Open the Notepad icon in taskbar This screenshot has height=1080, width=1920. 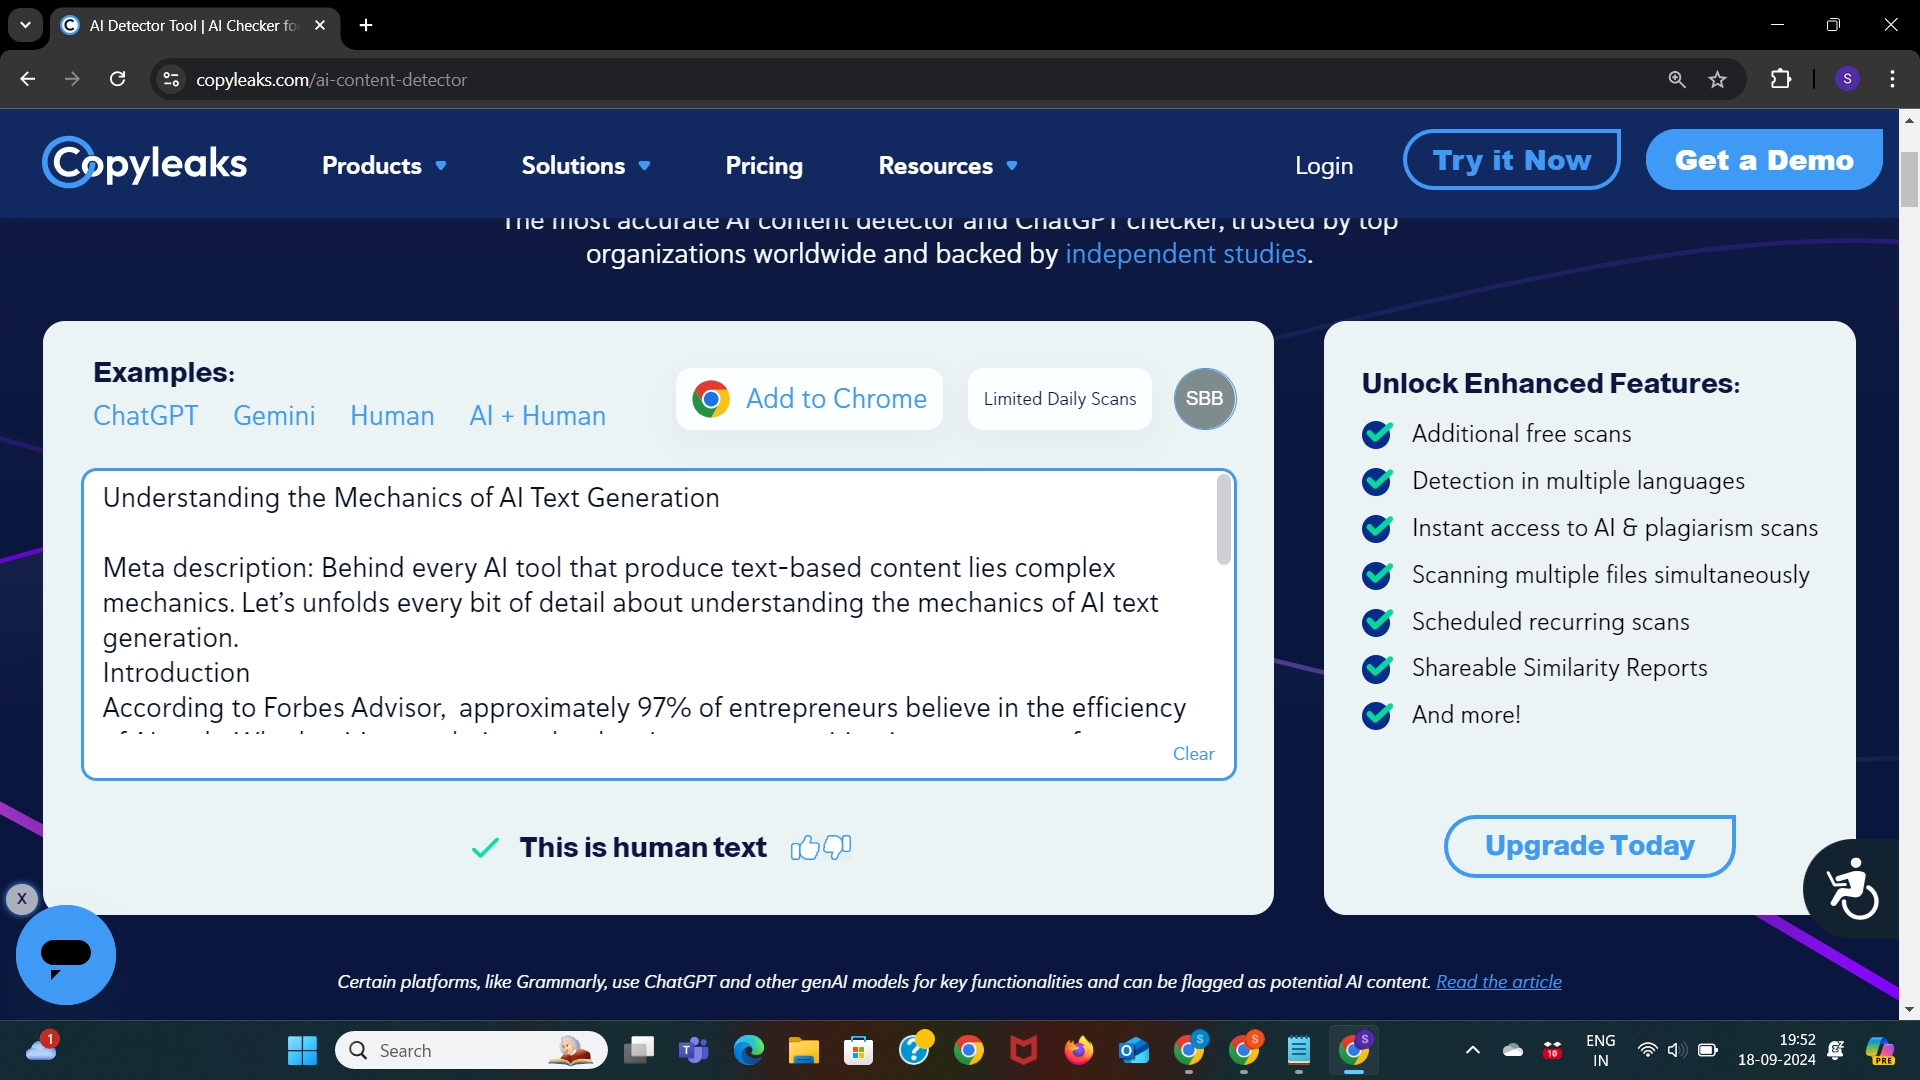1299,1050
